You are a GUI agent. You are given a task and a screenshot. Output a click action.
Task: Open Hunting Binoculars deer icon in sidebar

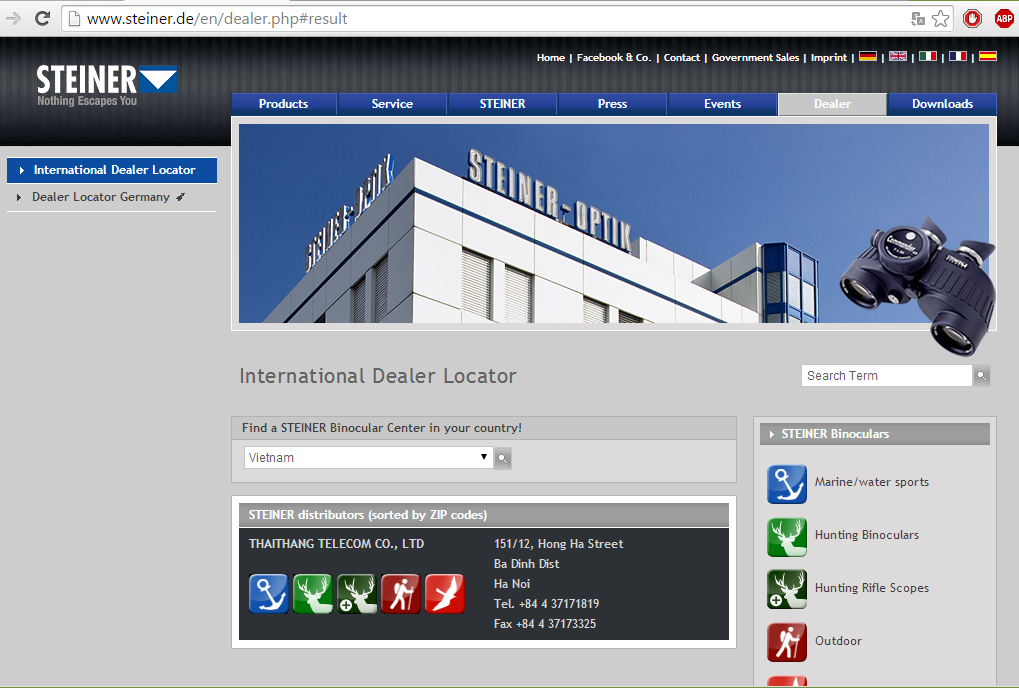pos(787,537)
